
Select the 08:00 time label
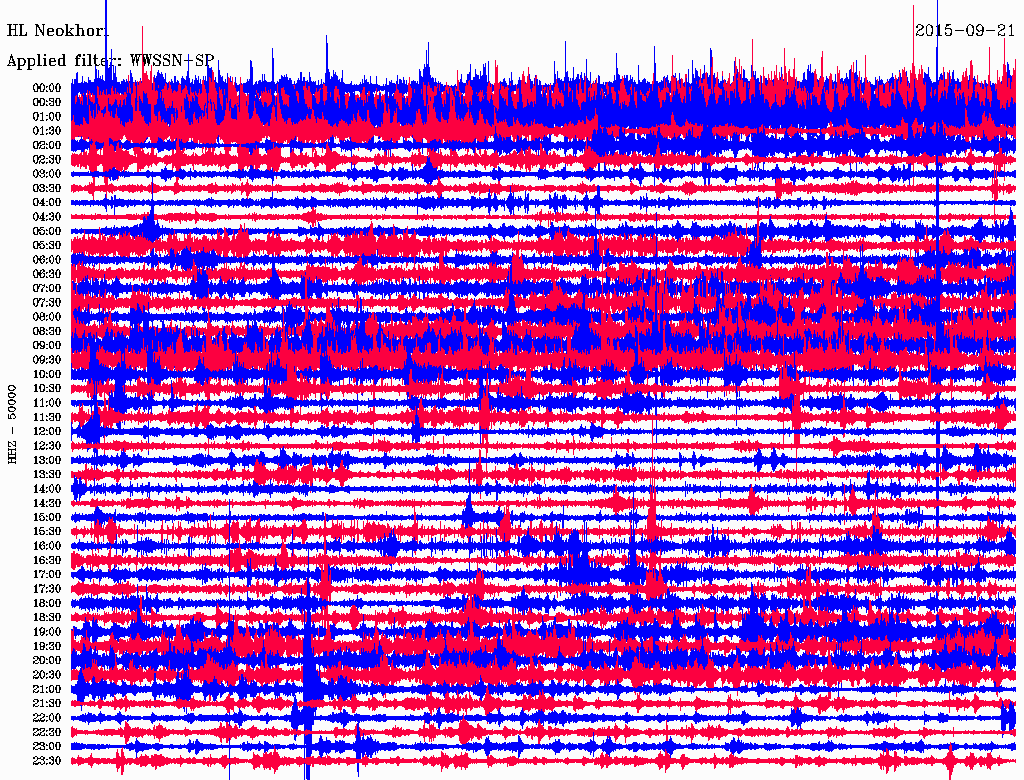47,317
